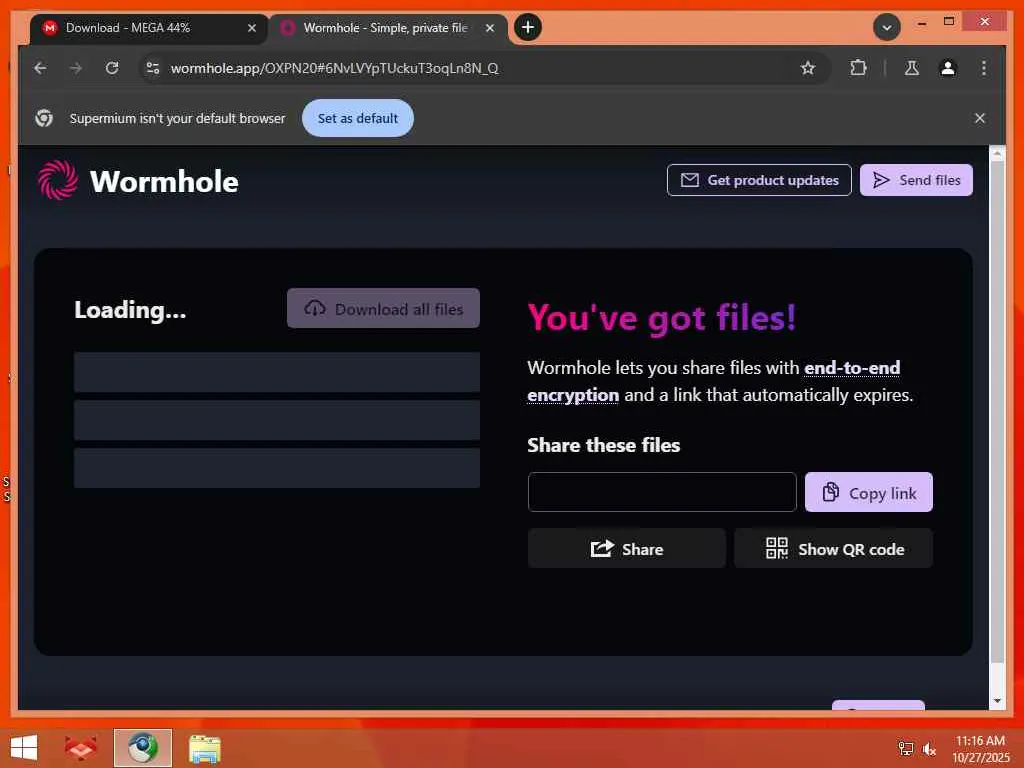Open the browser profile icon
Viewport: 1024px width, 768px height.
948,68
